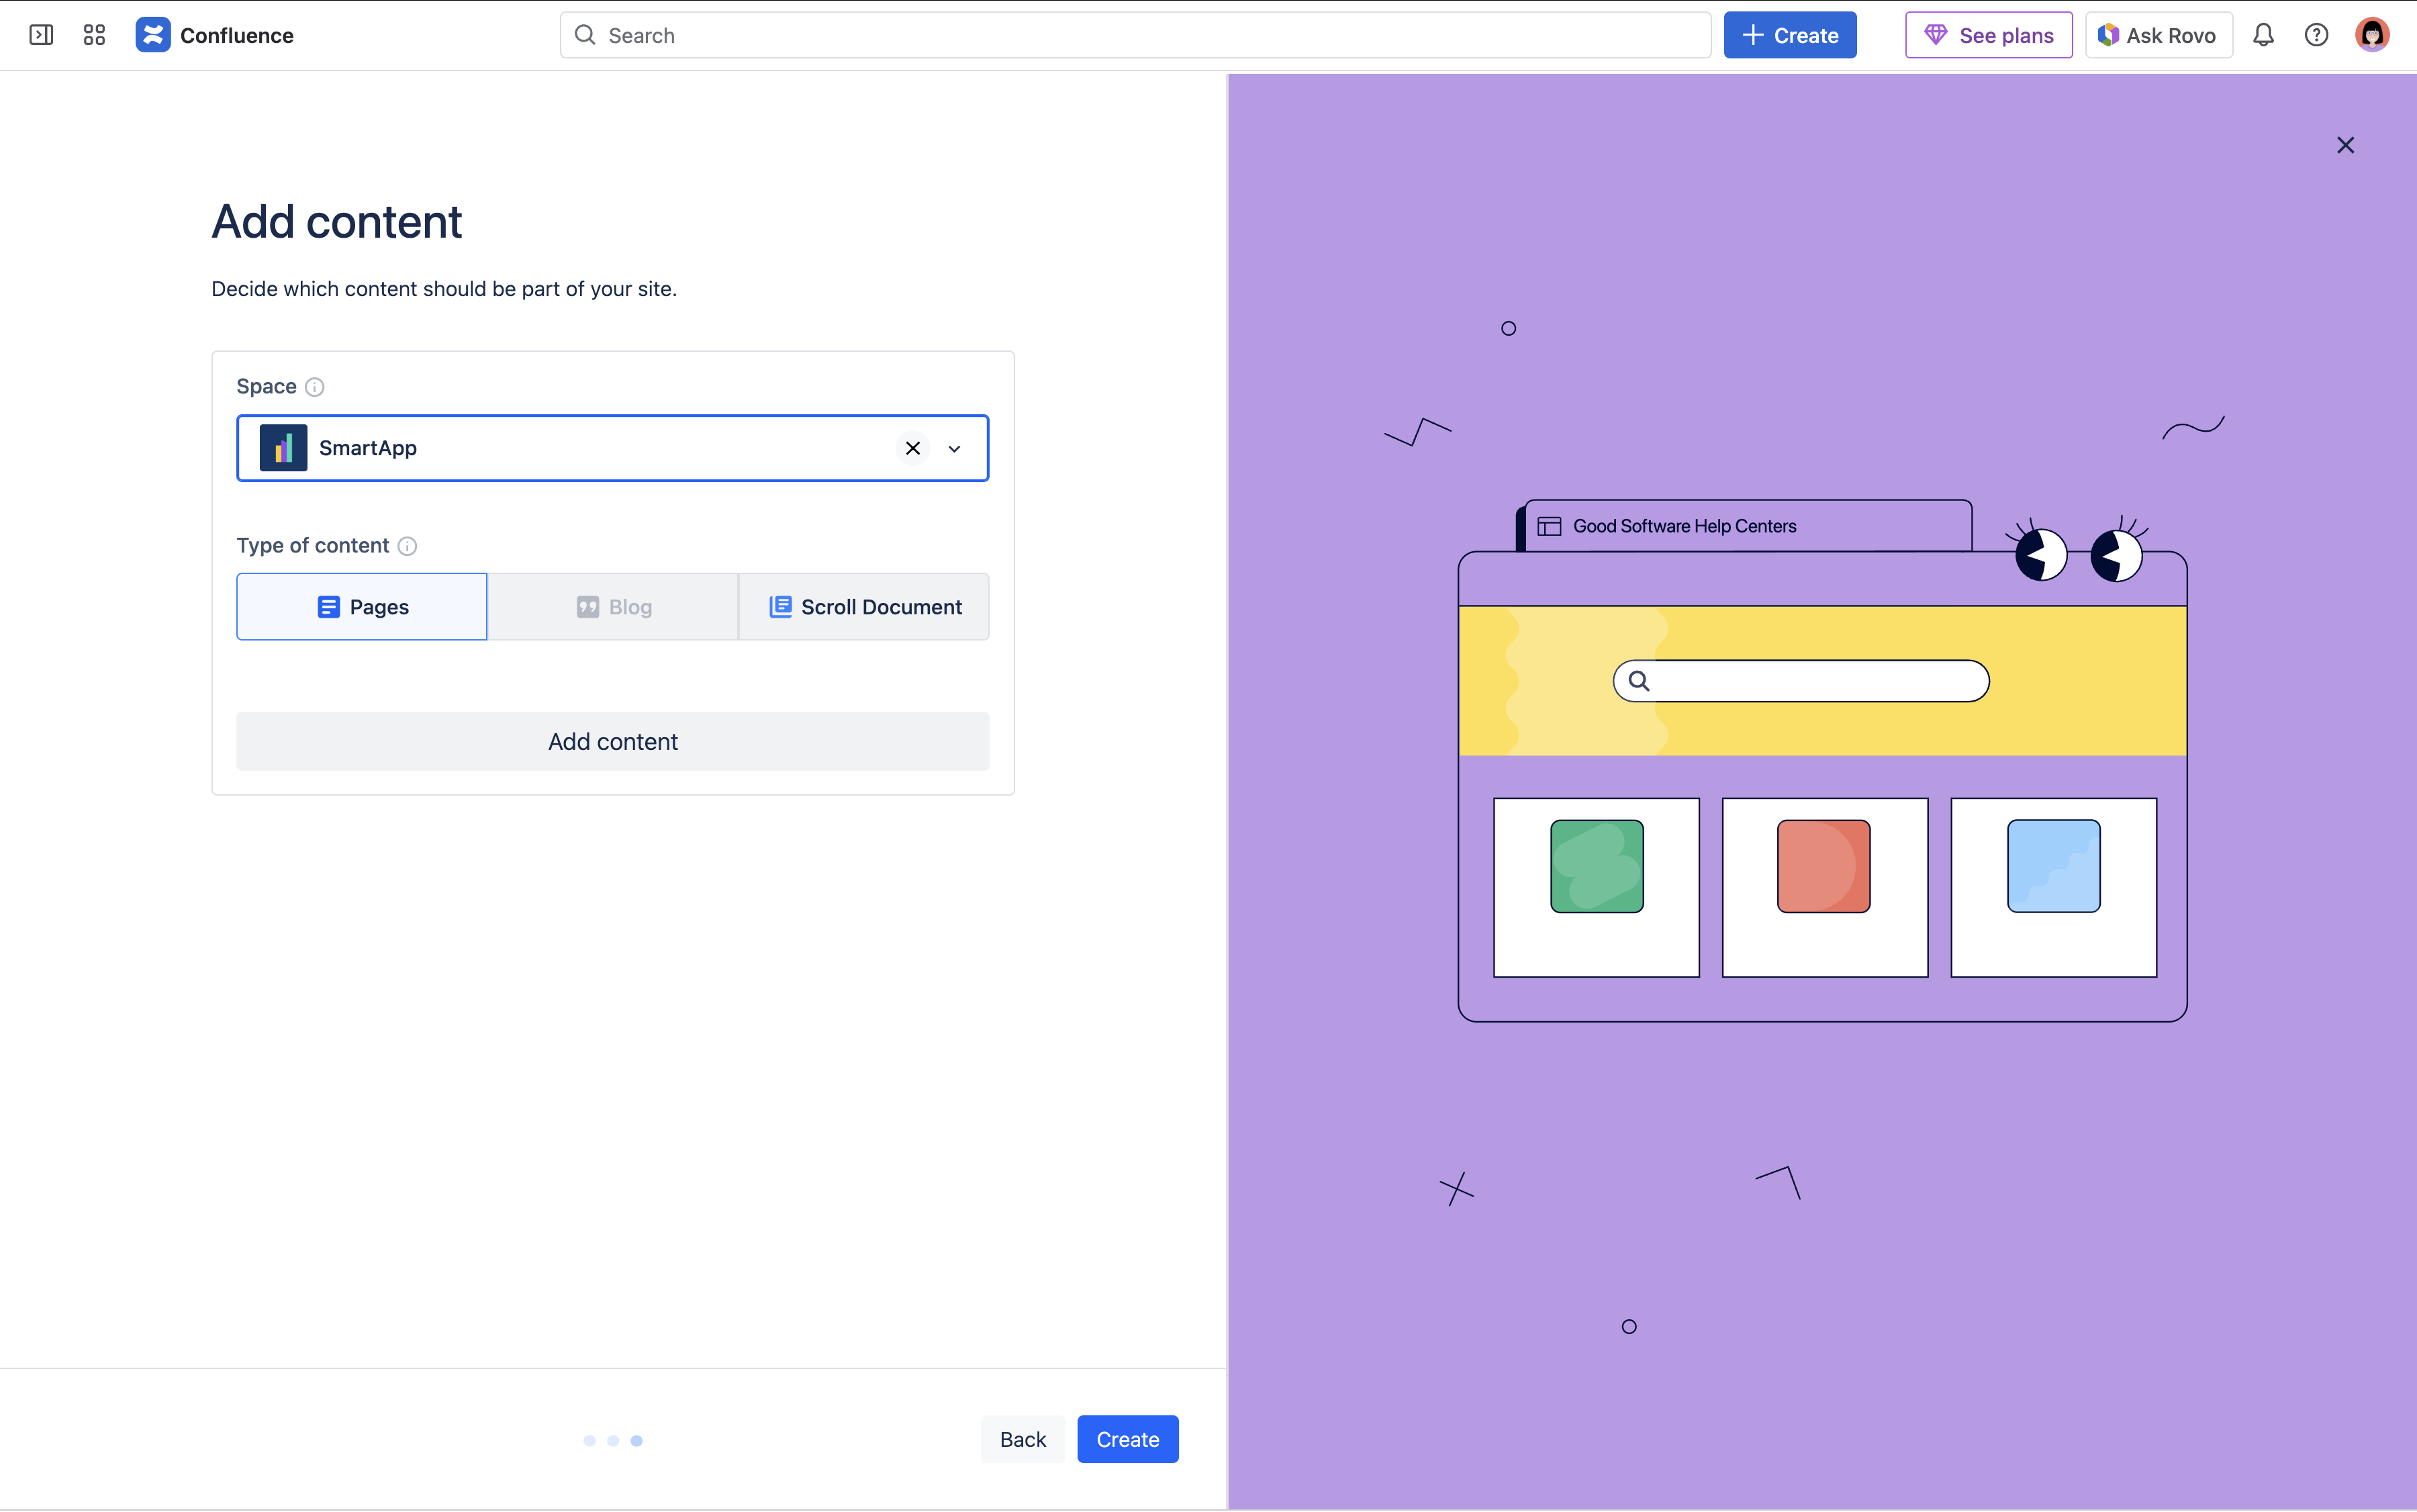The image size is (2417, 1512).
Task: Open Ask Rovo assistant
Action: point(2158,35)
